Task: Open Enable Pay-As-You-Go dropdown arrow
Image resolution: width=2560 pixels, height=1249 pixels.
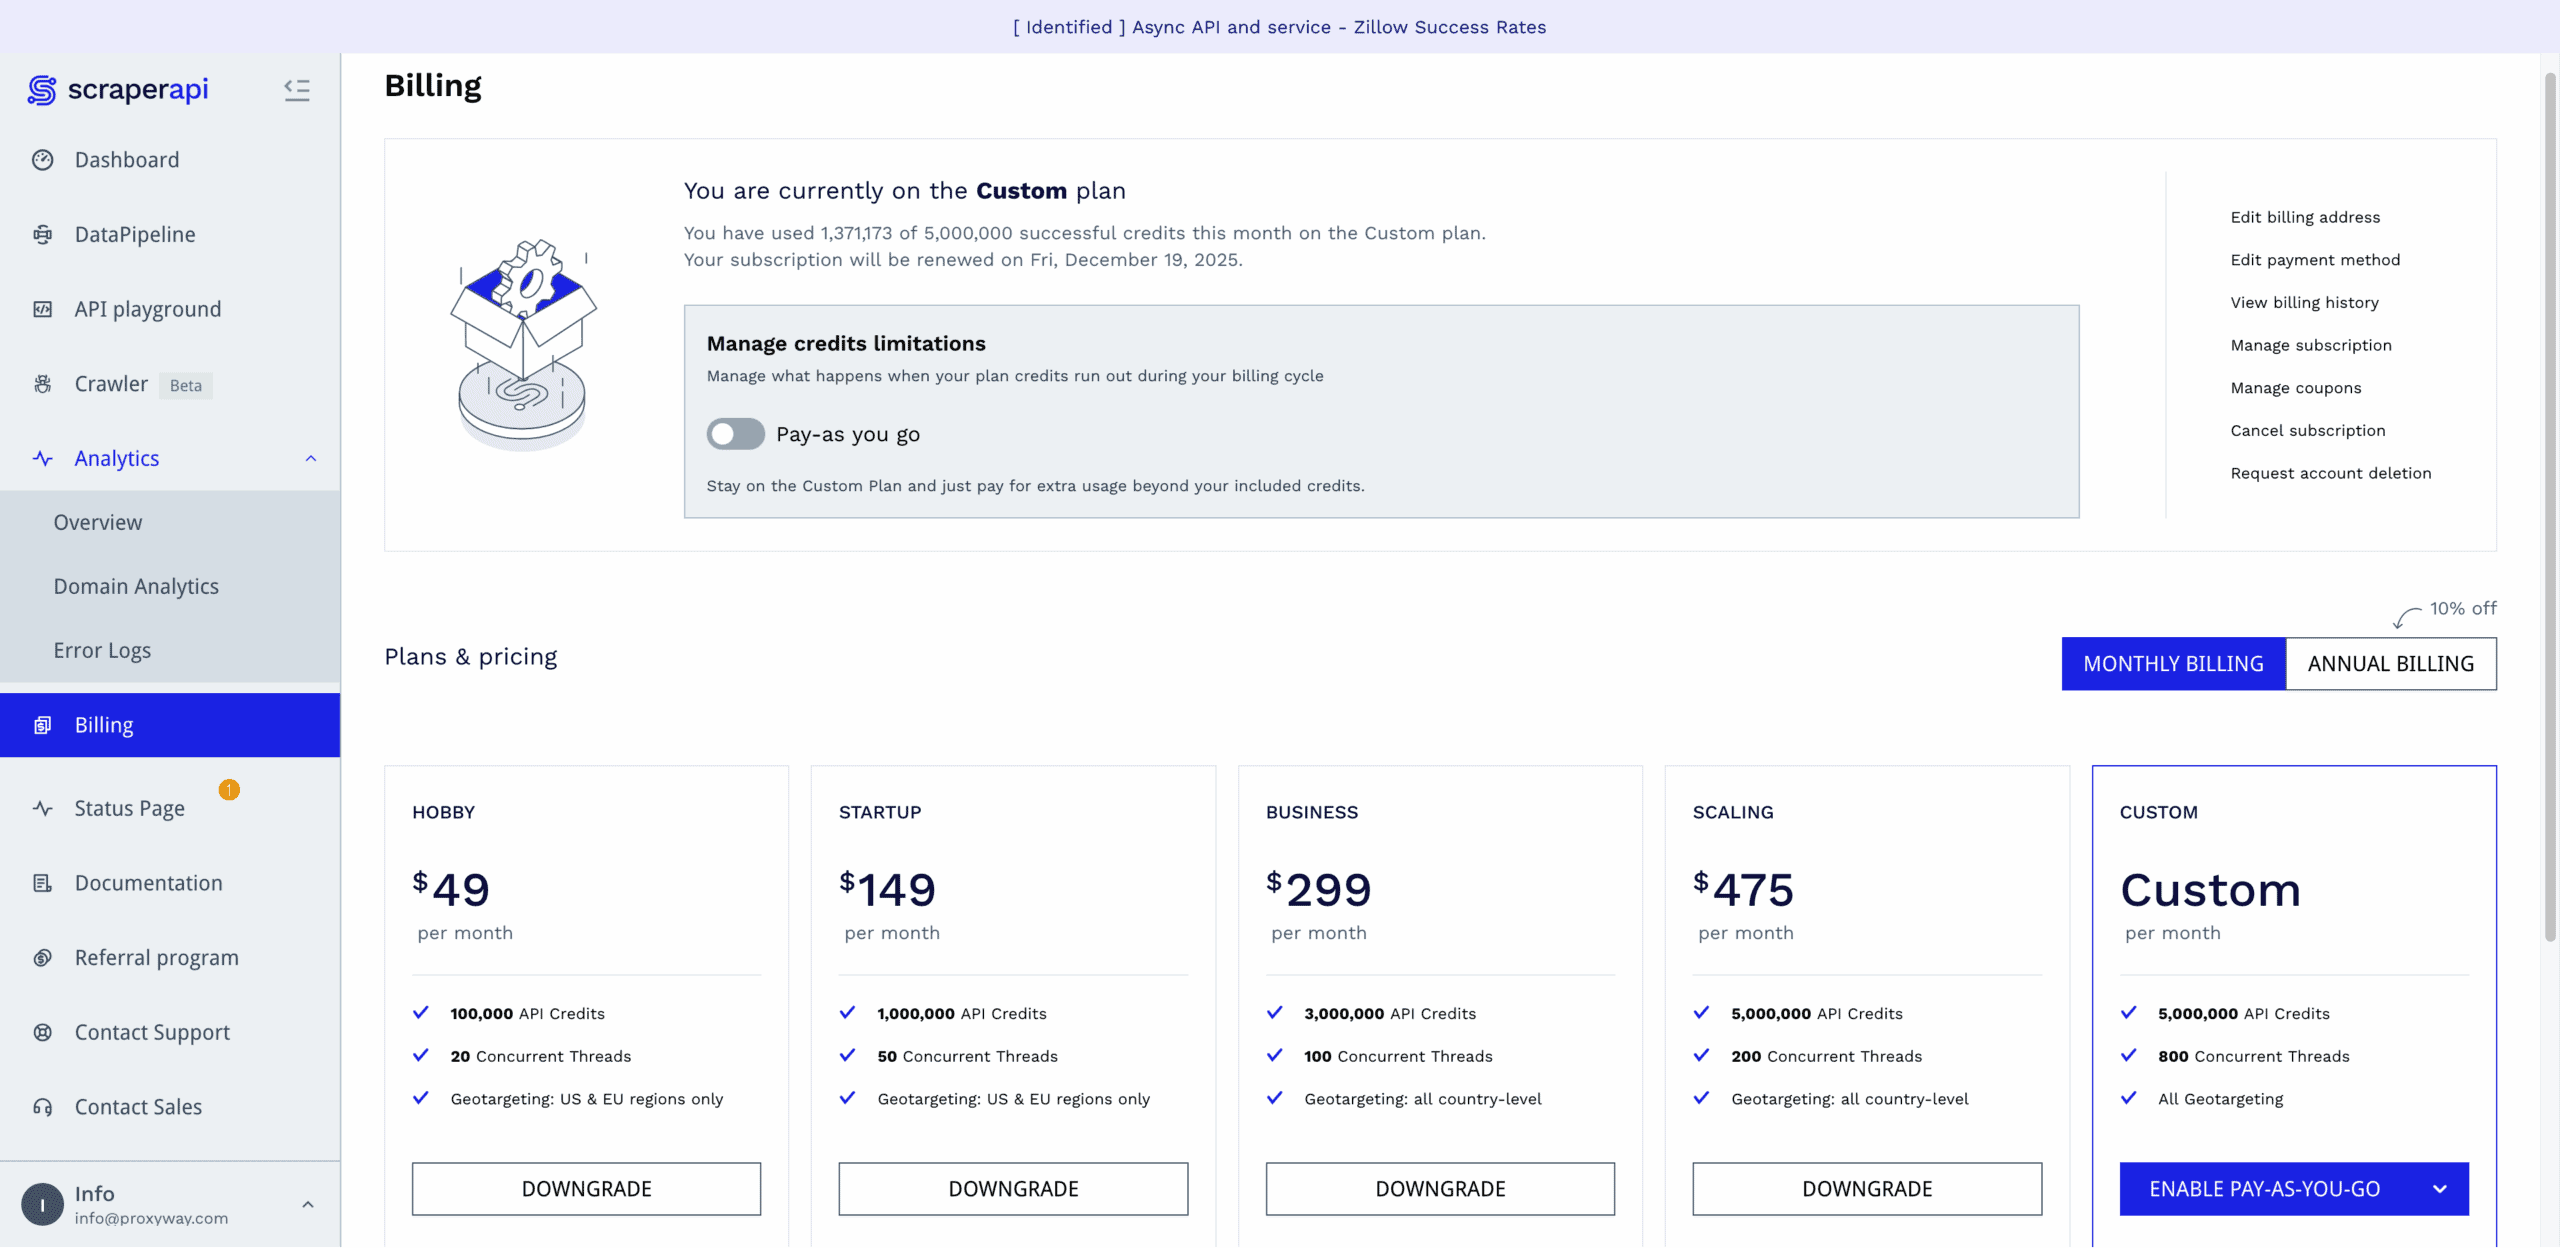Action: click(2439, 1189)
